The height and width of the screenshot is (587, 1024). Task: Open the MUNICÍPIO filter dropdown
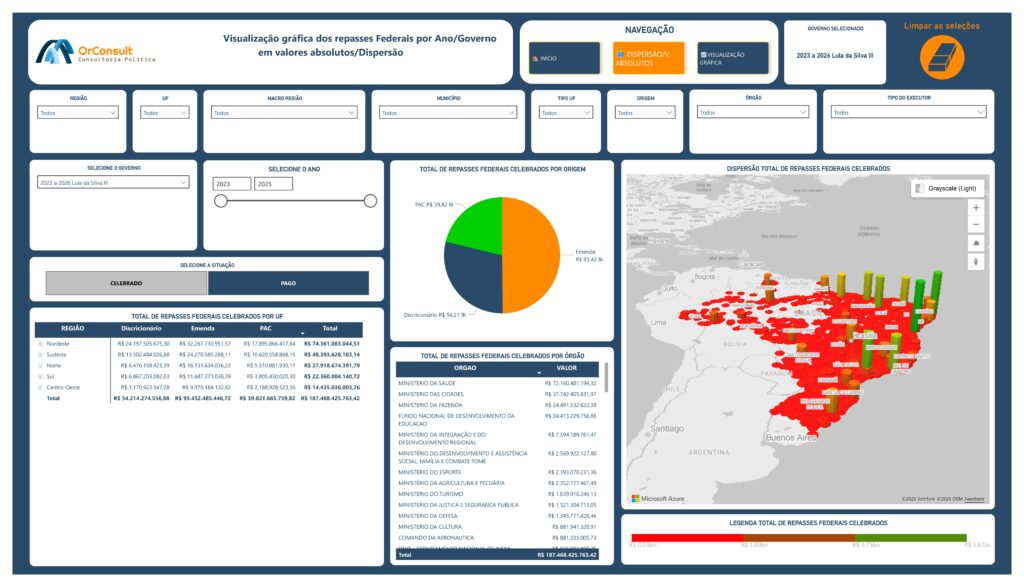click(x=448, y=113)
